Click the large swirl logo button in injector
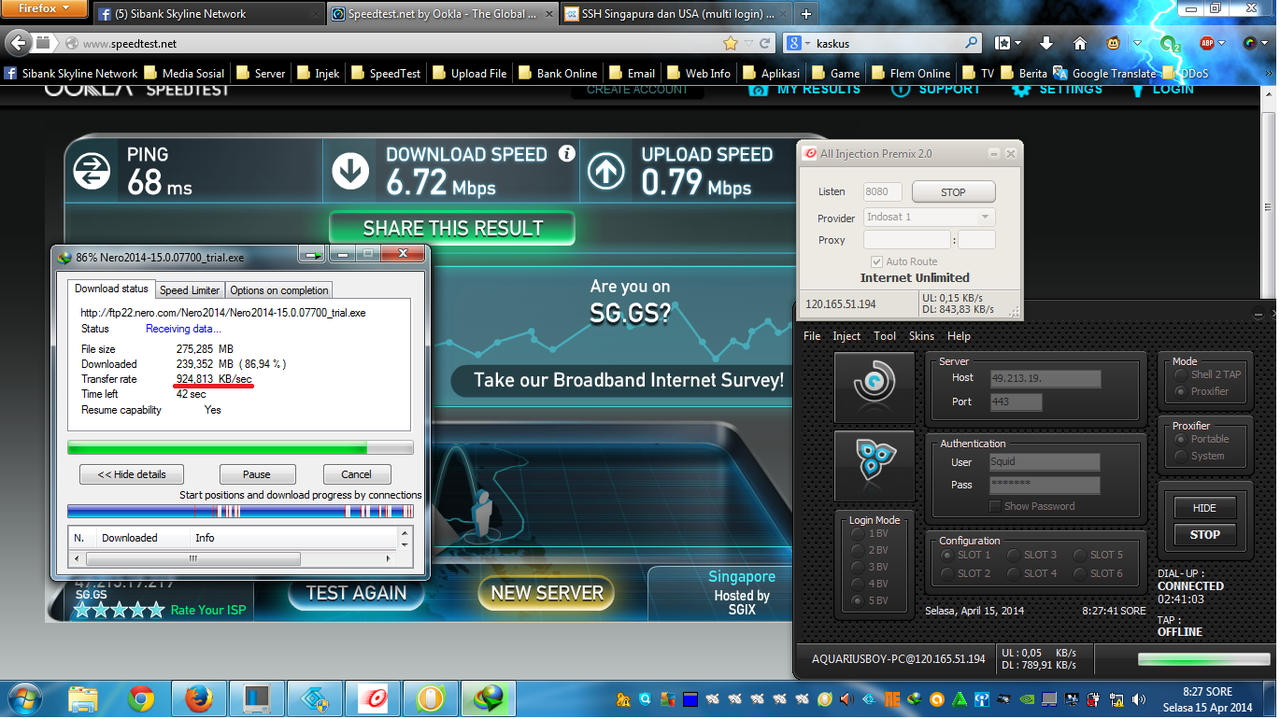The image size is (1280, 719). pyautogui.click(x=874, y=387)
